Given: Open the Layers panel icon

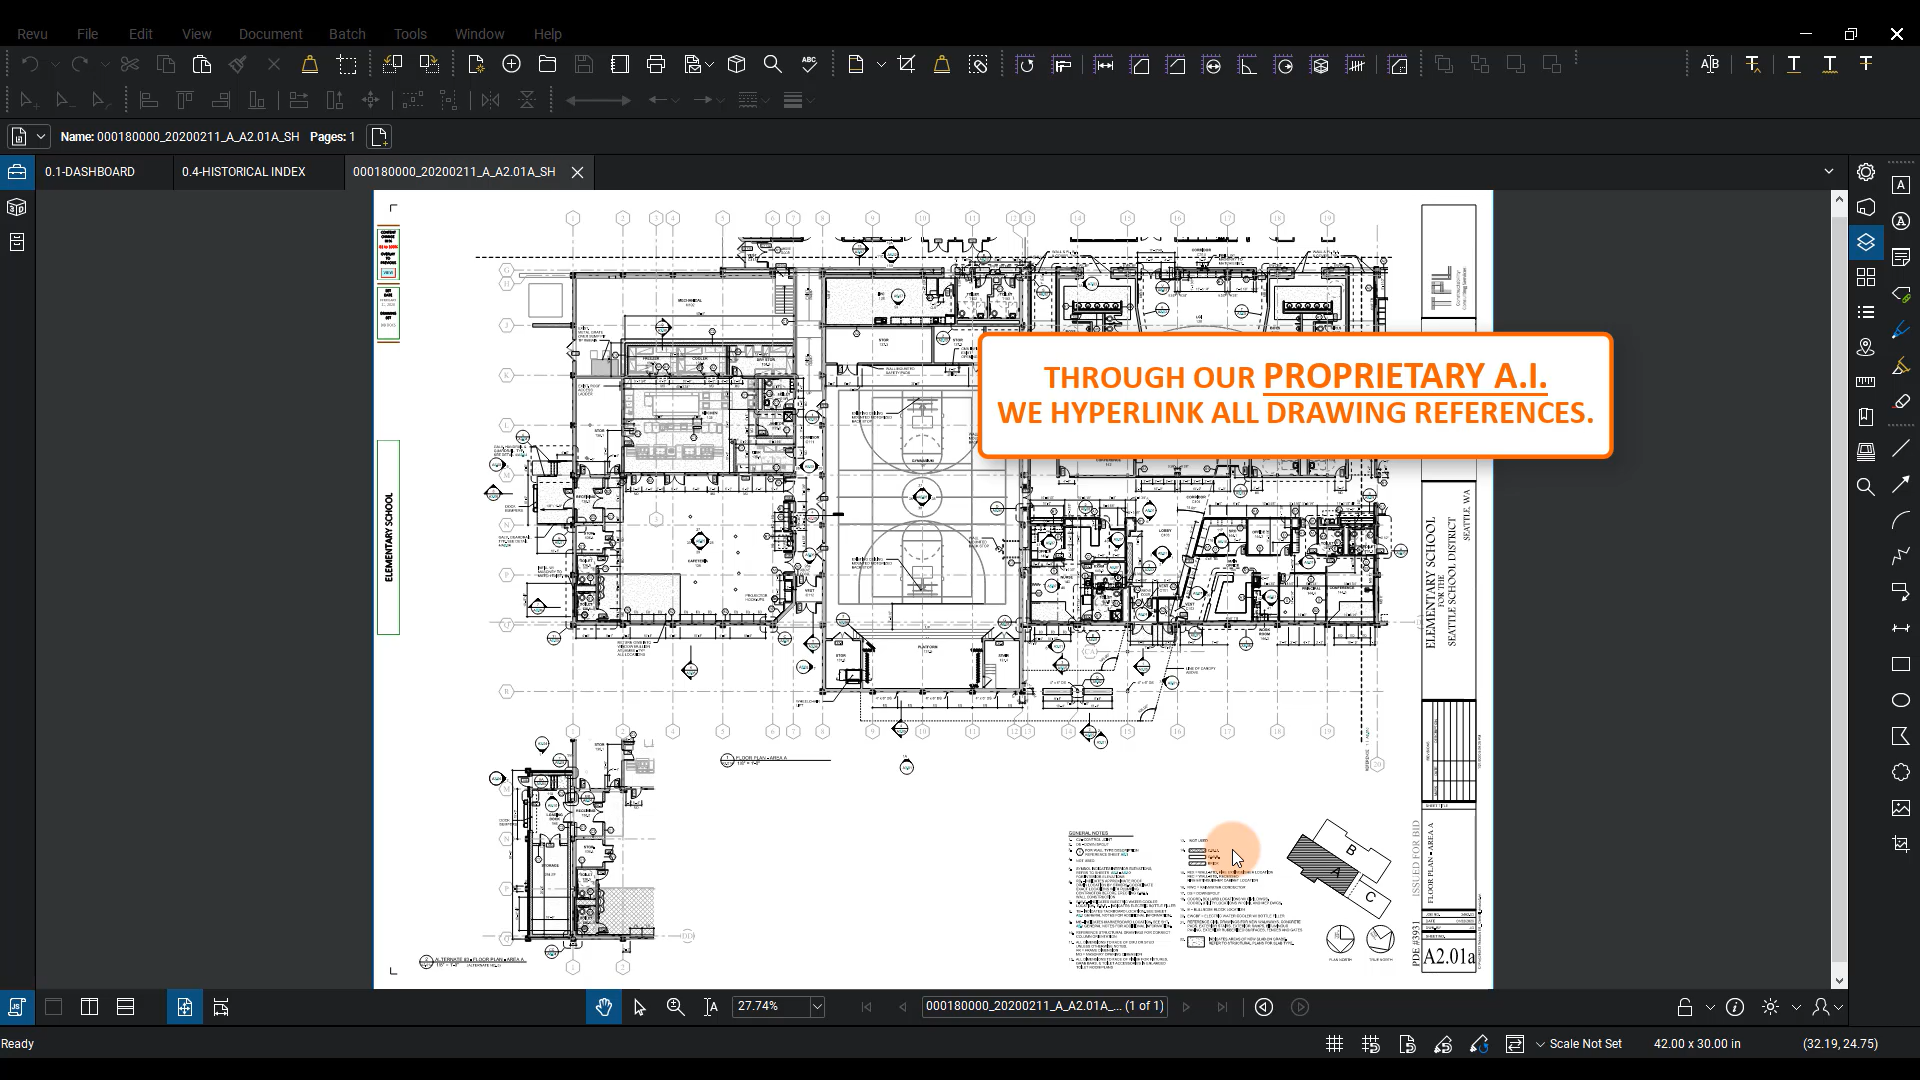Looking at the screenshot, I should (1865, 242).
